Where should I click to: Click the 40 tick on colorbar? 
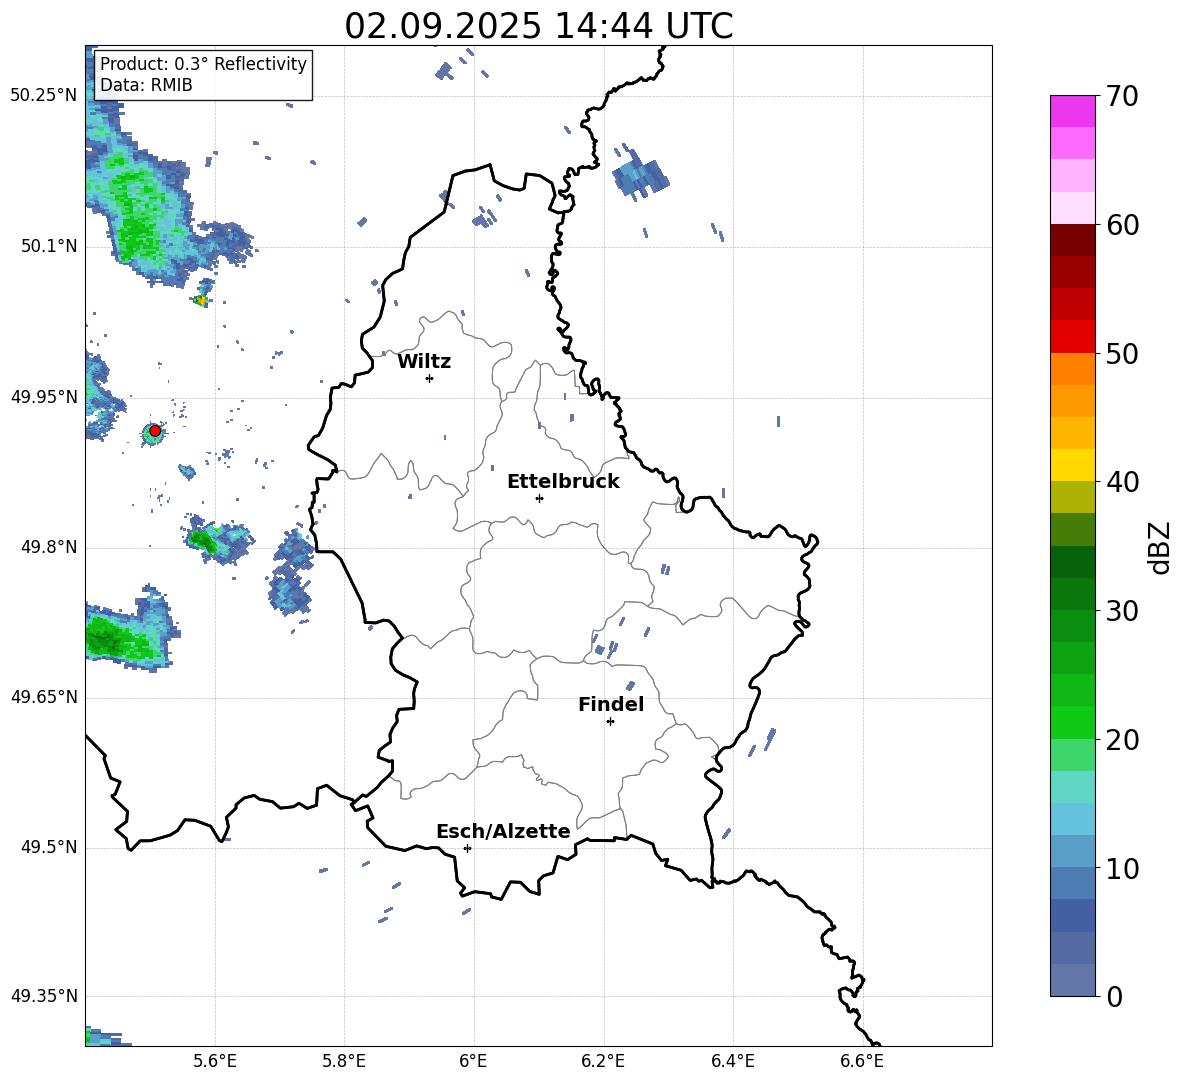pos(1122,482)
